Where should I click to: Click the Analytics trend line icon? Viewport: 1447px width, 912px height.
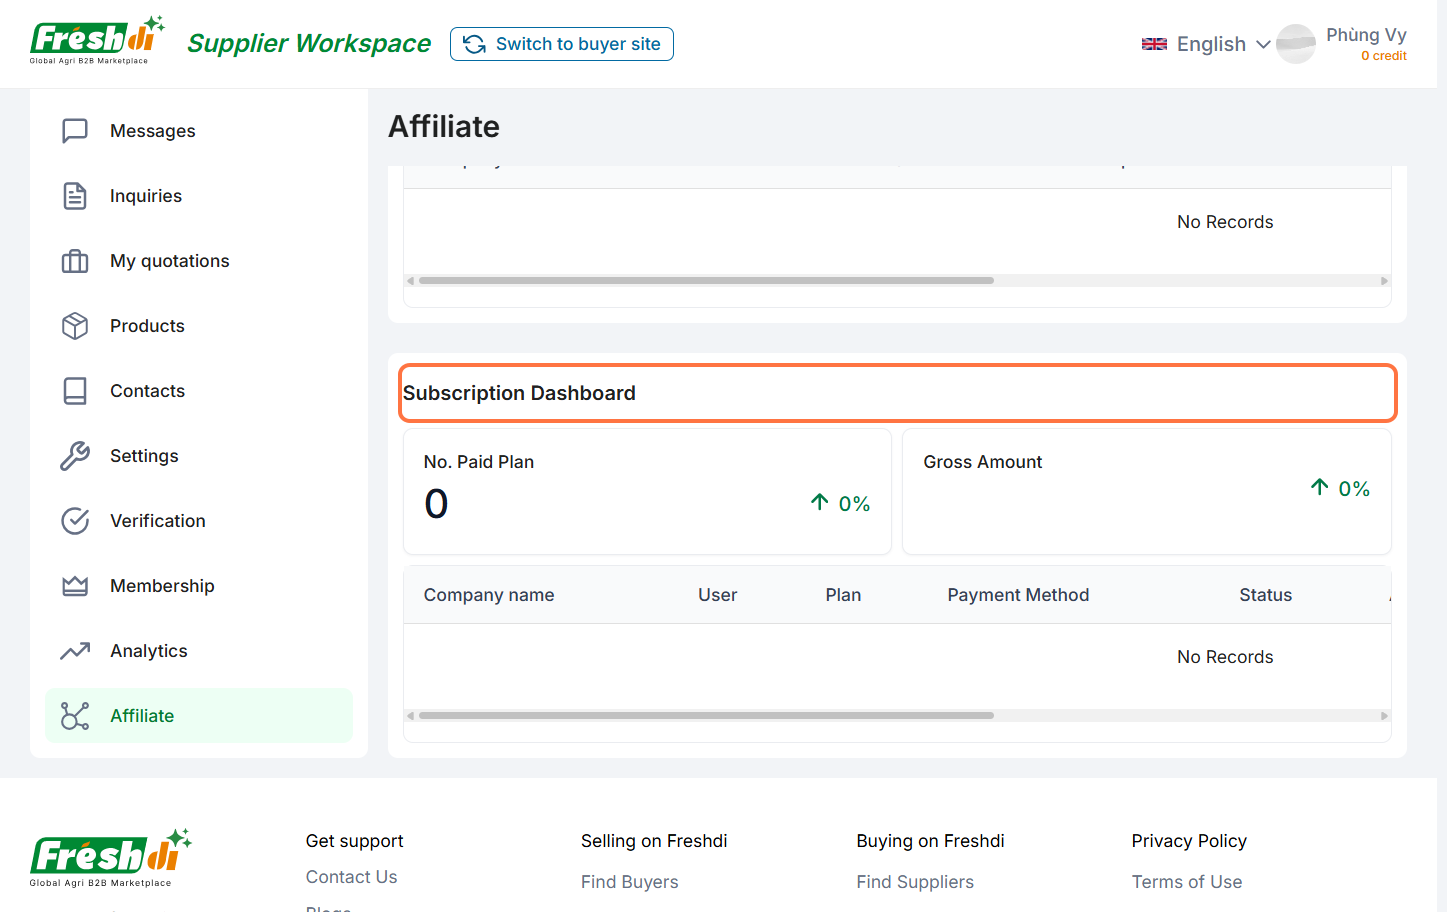[75, 651]
